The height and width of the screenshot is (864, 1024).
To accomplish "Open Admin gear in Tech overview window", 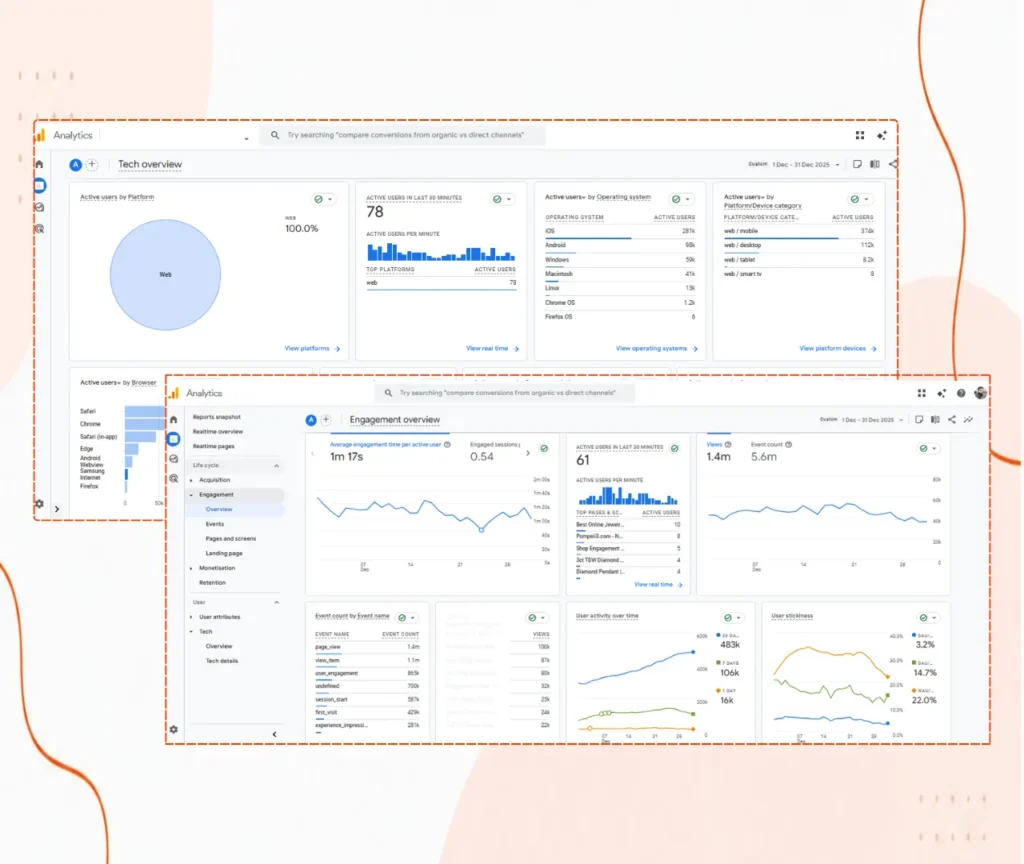I will (x=39, y=504).
